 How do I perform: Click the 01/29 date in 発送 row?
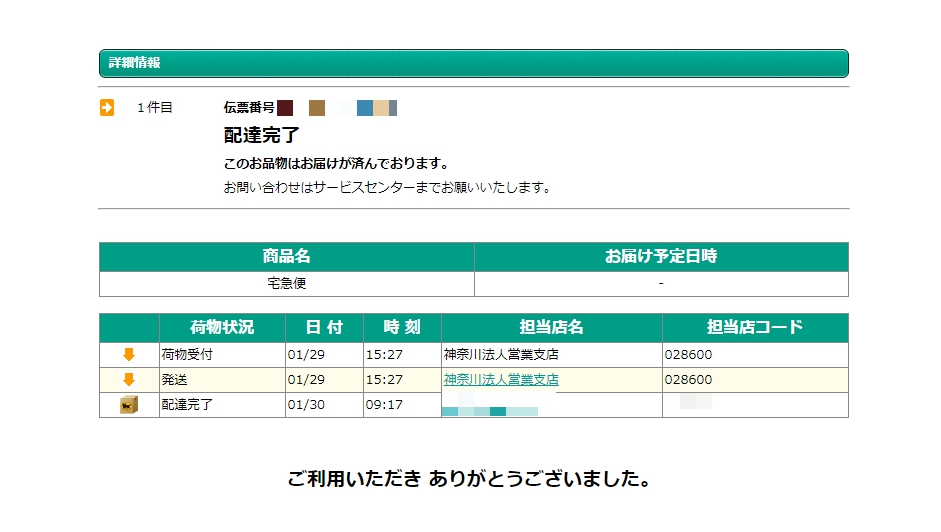tap(306, 380)
